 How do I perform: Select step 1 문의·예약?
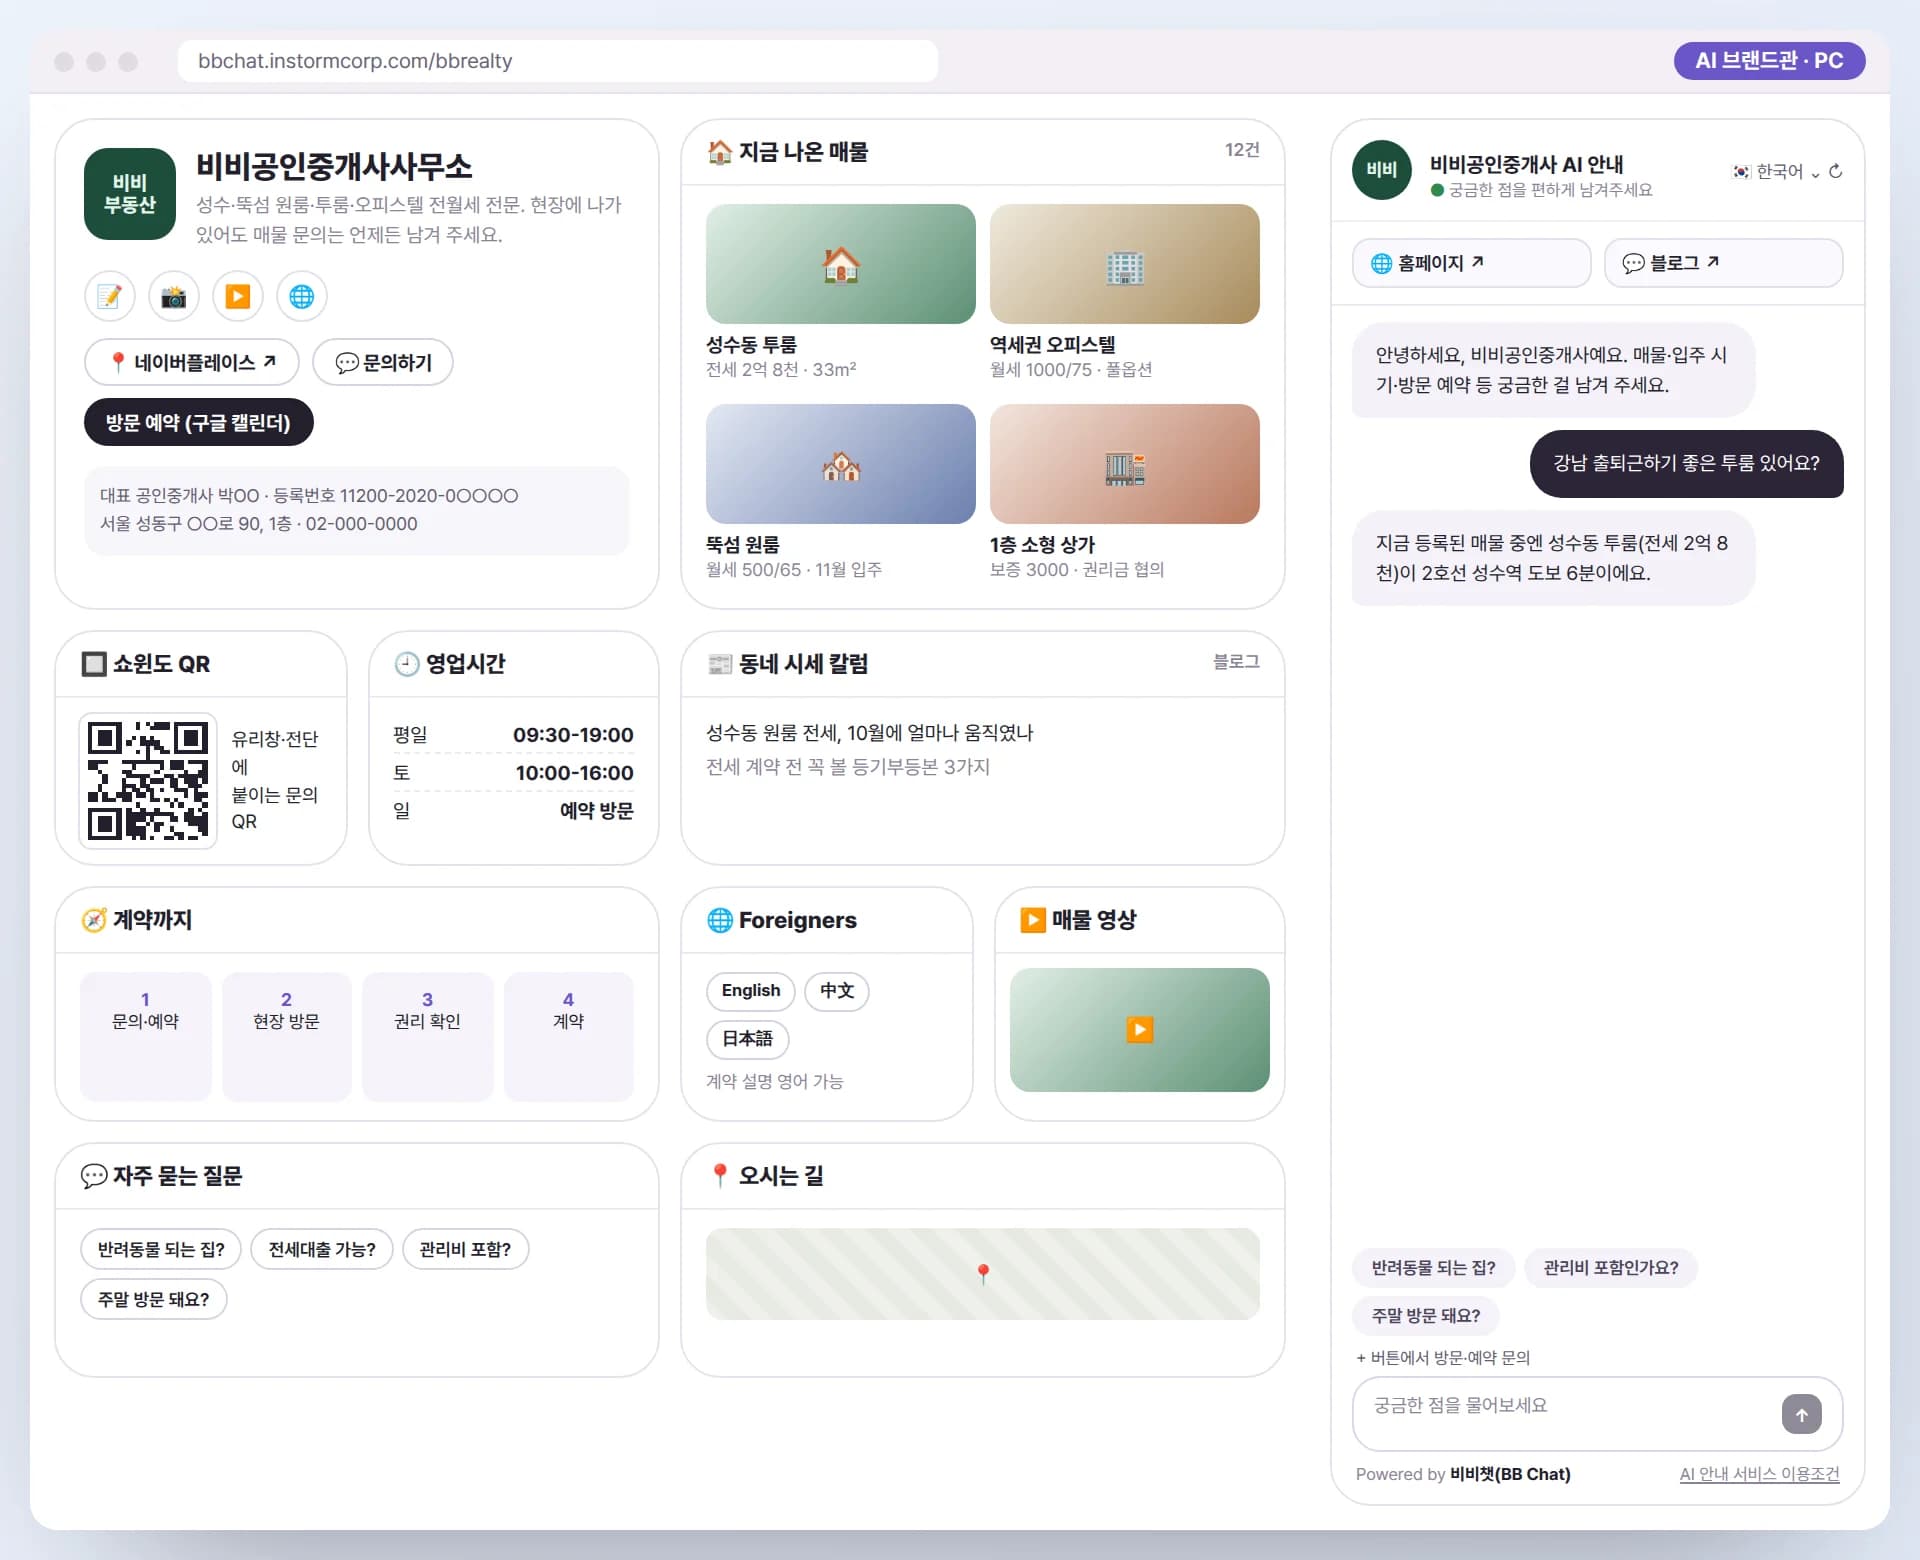[x=146, y=1037]
